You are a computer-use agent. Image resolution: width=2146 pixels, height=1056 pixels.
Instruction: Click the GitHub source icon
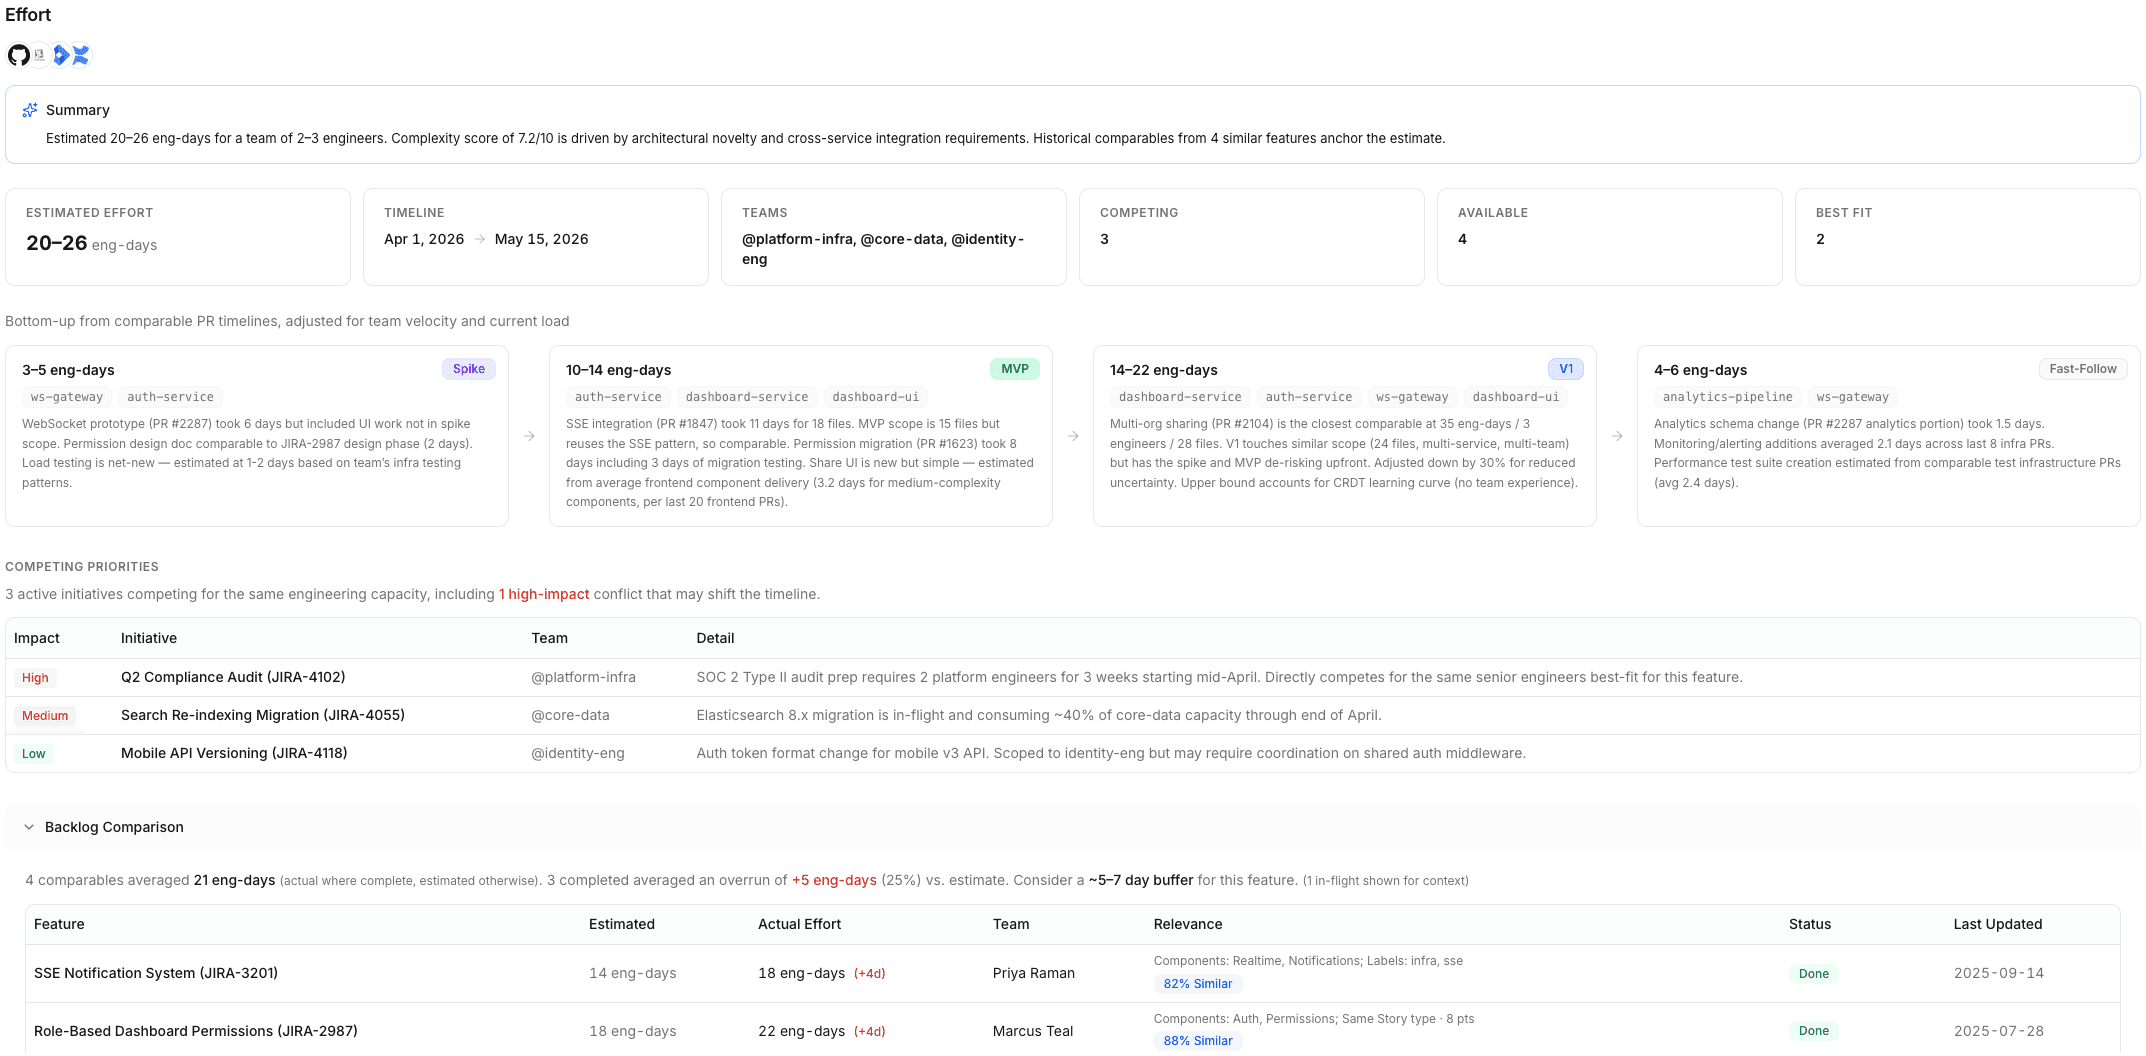click(18, 55)
